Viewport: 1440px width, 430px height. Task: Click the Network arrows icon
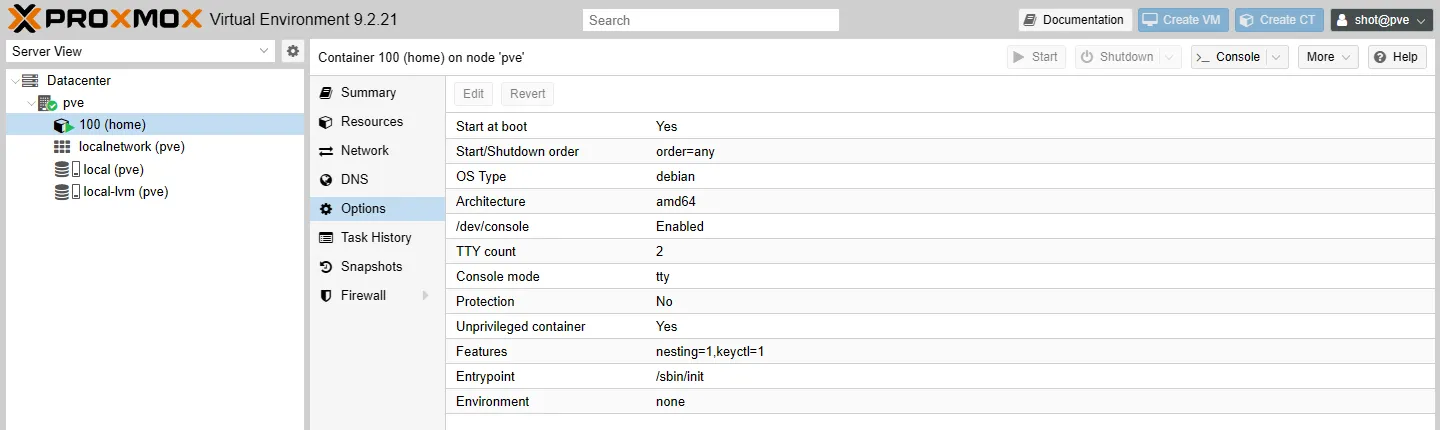tap(325, 151)
